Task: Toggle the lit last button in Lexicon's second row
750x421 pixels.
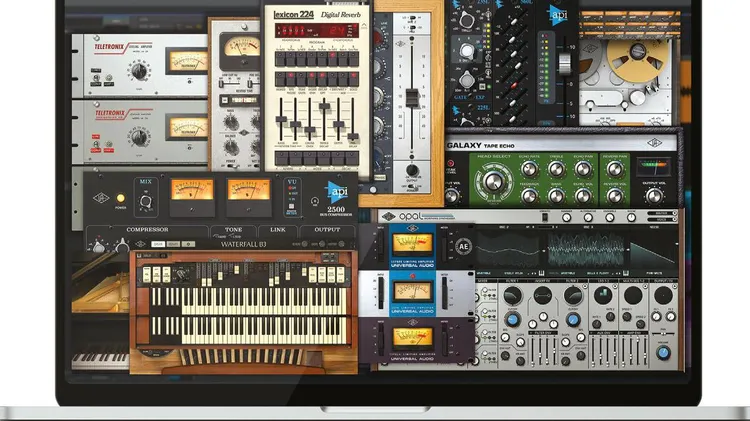Action: pos(353,79)
